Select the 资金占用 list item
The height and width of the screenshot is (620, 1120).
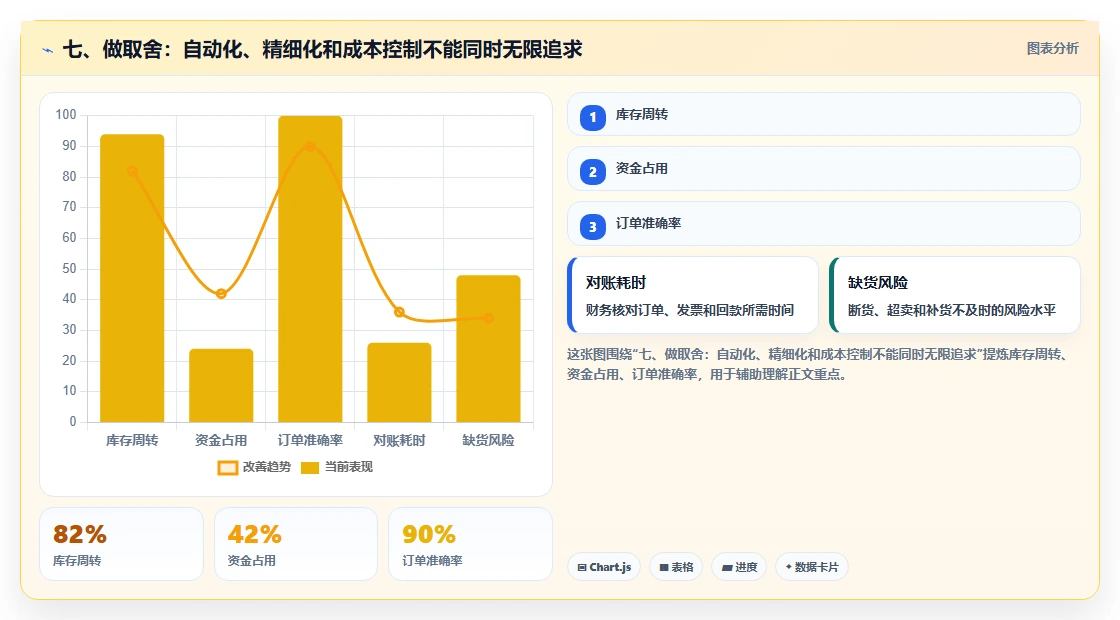[x=824, y=169]
